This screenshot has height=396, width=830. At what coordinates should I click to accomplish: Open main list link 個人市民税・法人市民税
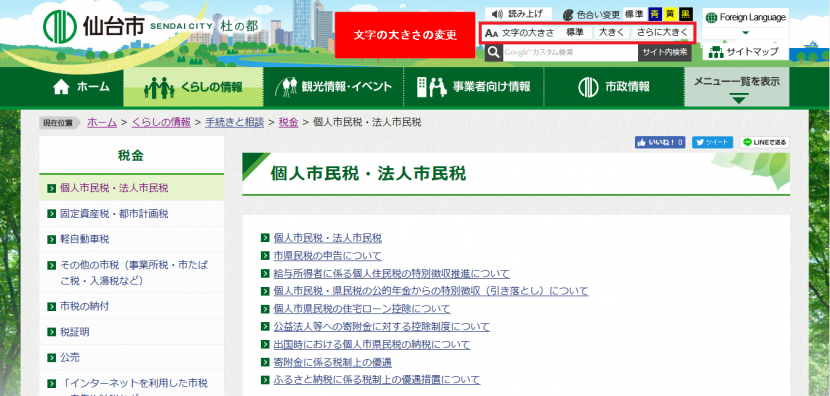coord(328,238)
